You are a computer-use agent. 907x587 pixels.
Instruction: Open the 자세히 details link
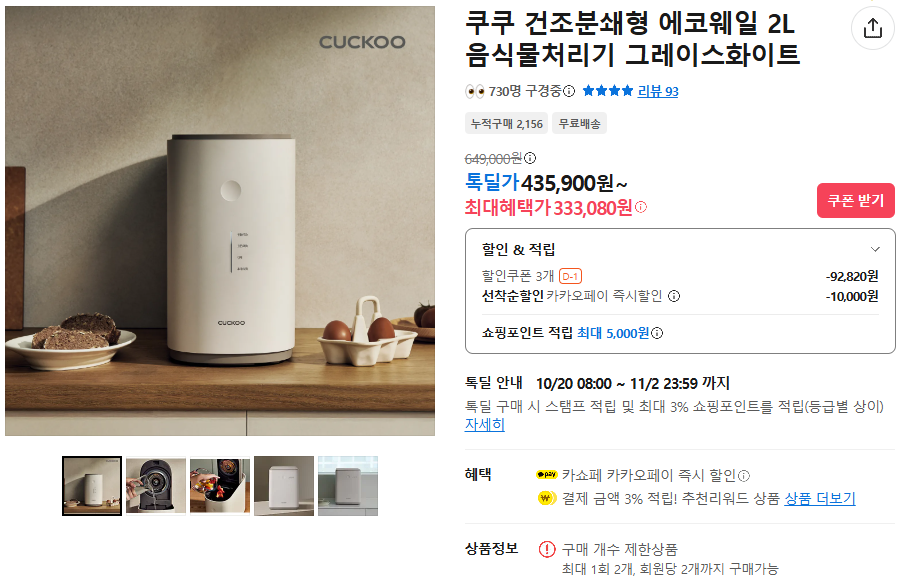pyautogui.click(x=485, y=424)
